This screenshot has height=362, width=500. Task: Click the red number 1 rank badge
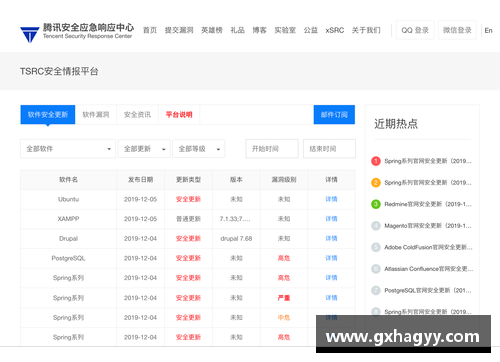coord(376,161)
